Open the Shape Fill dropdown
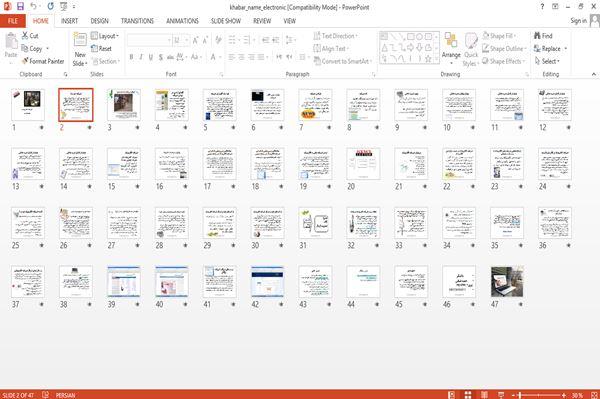 [x=499, y=36]
